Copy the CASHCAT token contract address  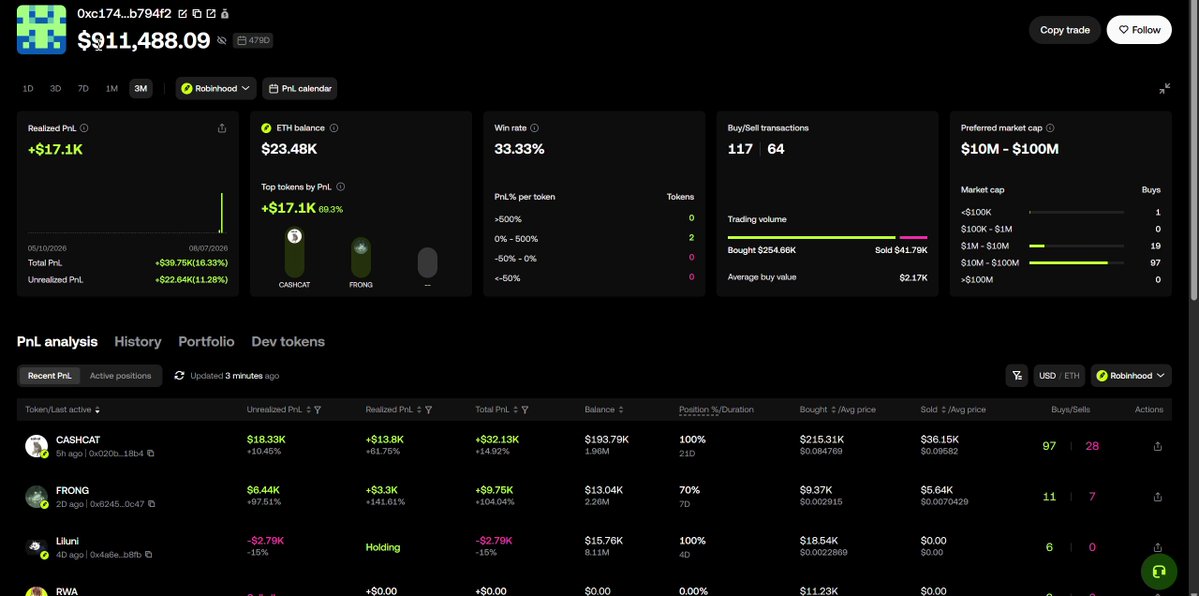click(151, 454)
